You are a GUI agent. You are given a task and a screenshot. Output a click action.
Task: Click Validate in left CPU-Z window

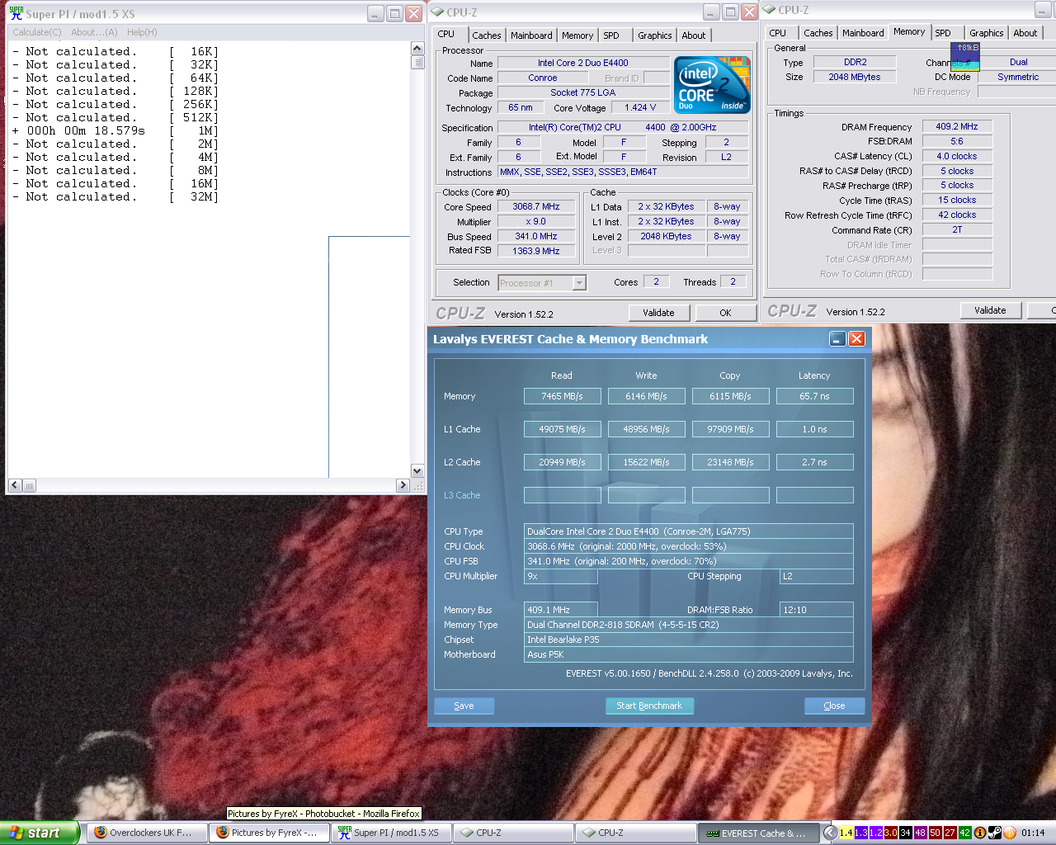658,312
